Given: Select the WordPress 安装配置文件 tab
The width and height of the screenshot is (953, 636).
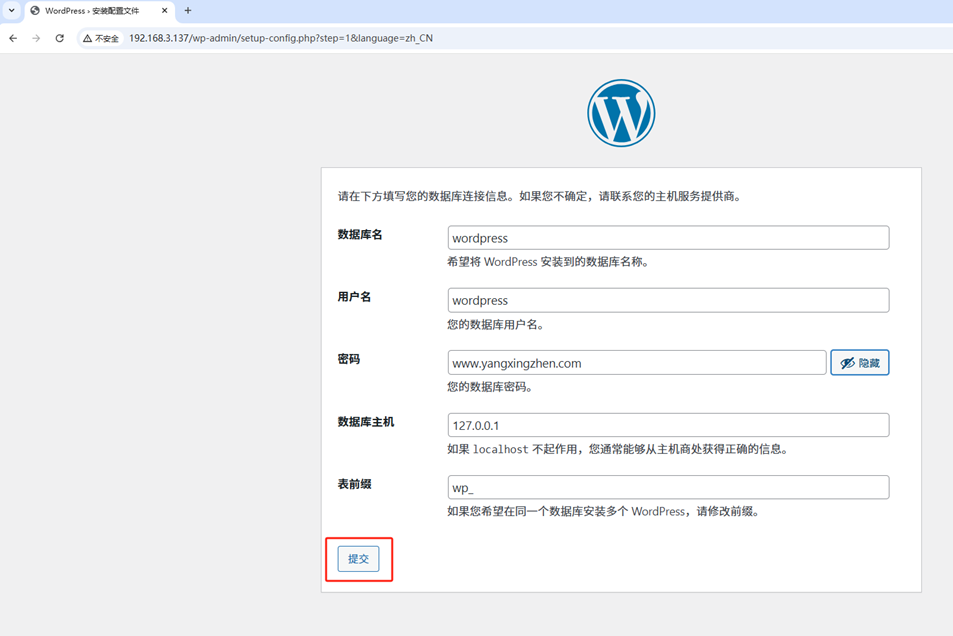Looking at the screenshot, I should coord(100,11).
